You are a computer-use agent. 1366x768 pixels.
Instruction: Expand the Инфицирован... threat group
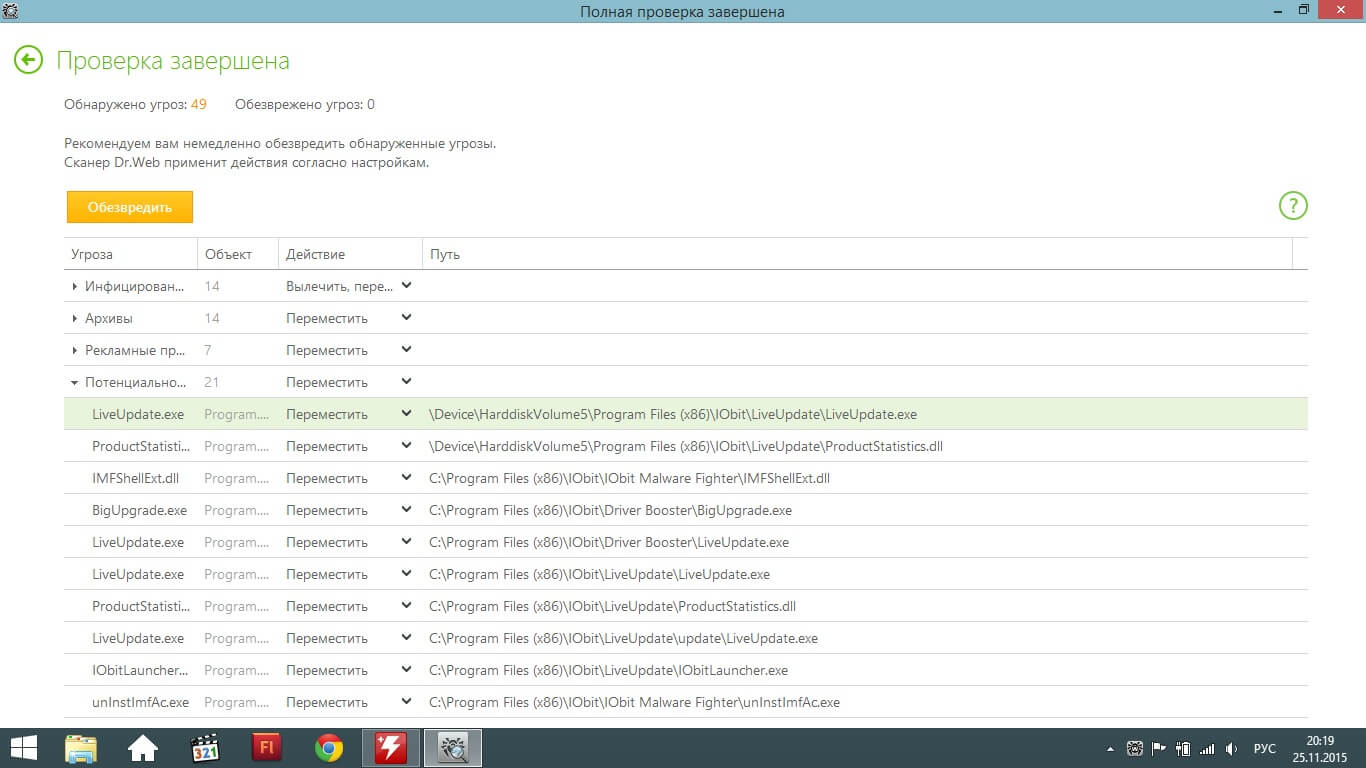pos(75,287)
